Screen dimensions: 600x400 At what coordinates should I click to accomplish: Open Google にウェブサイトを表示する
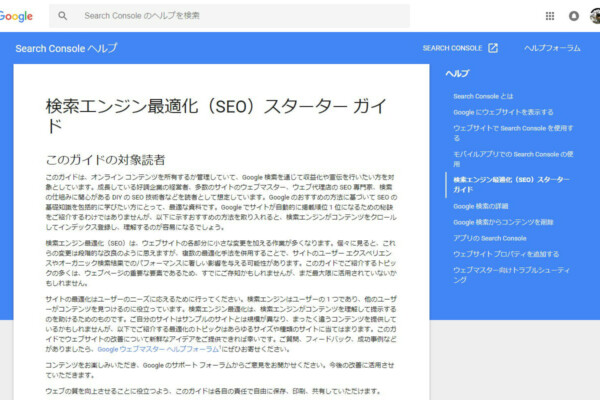click(x=503, y=112)
